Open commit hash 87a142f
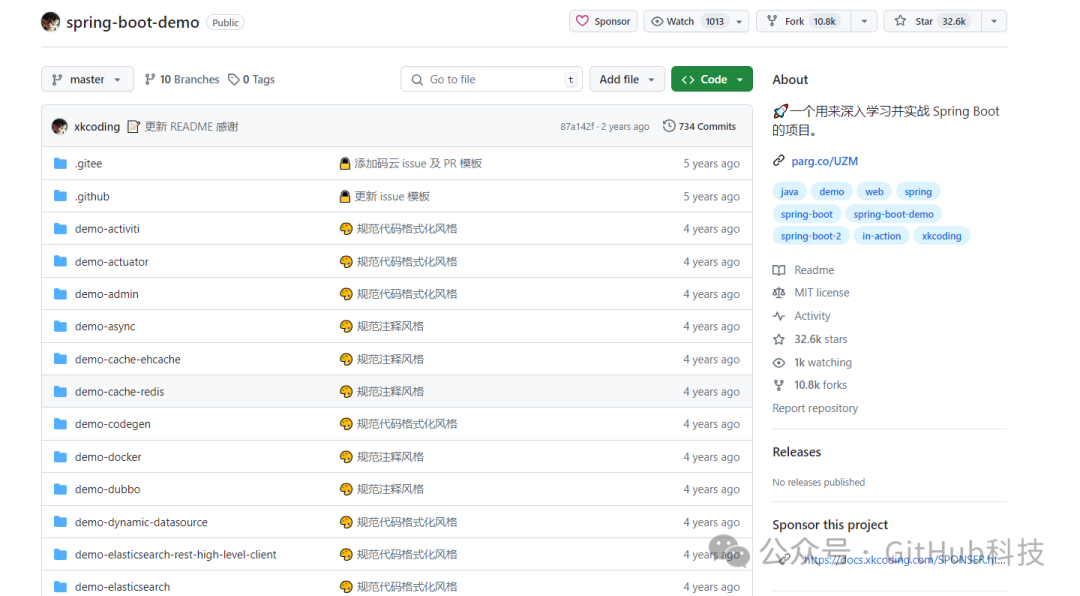This screenshot has height=596, width=1080. tap(577, 127)
